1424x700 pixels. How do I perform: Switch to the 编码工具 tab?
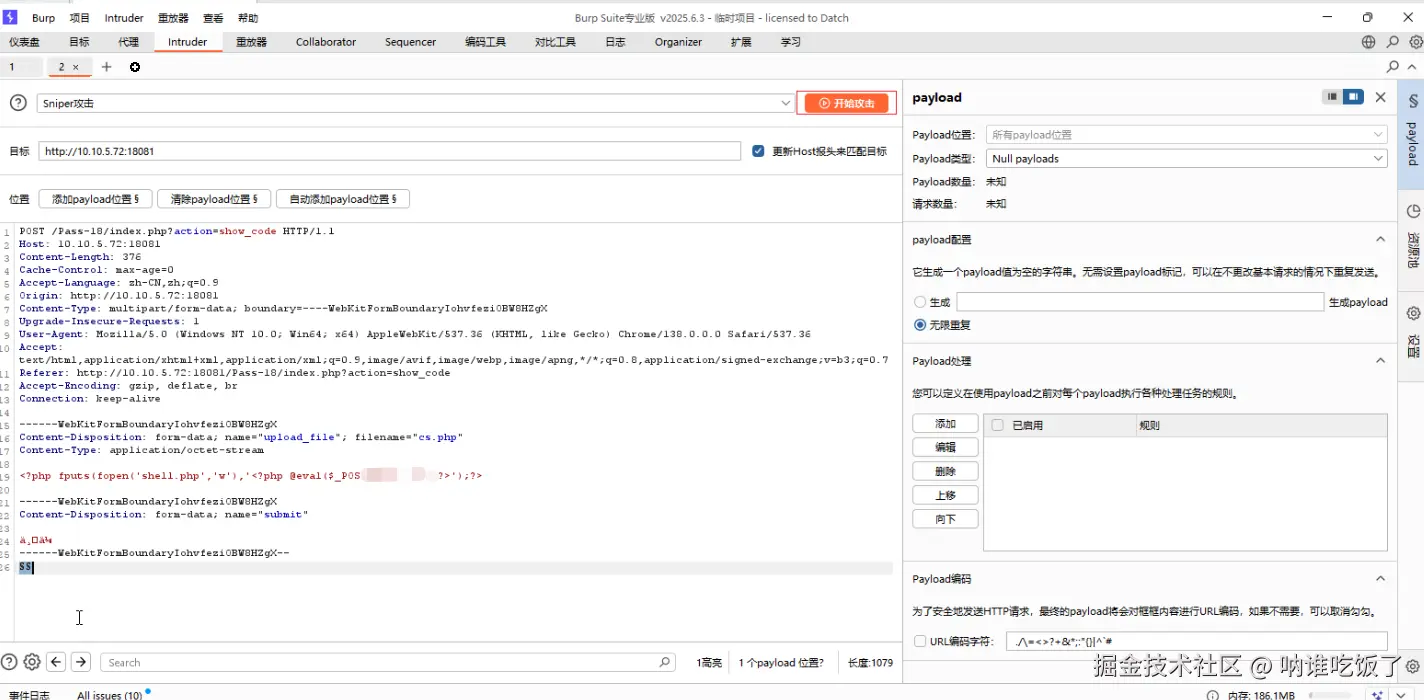click(x=486, y=42)
